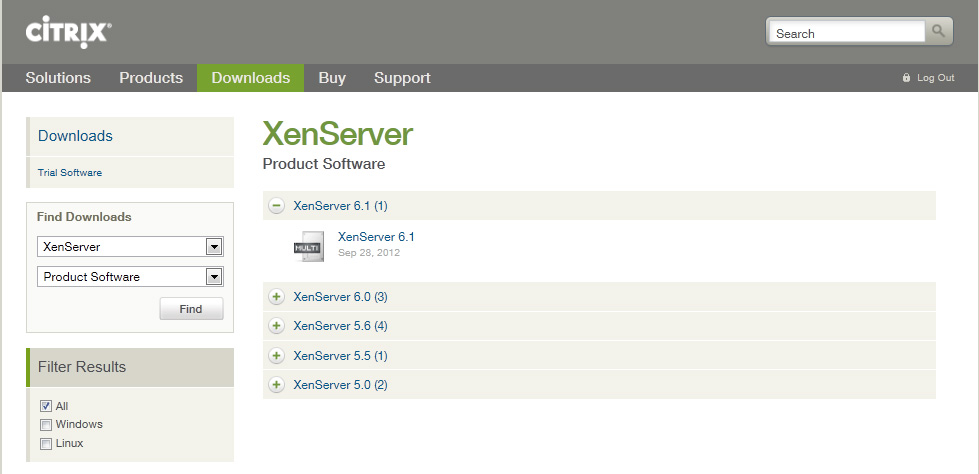Click into the Search input field
979x474 pixels.
[x=847, y=33]
